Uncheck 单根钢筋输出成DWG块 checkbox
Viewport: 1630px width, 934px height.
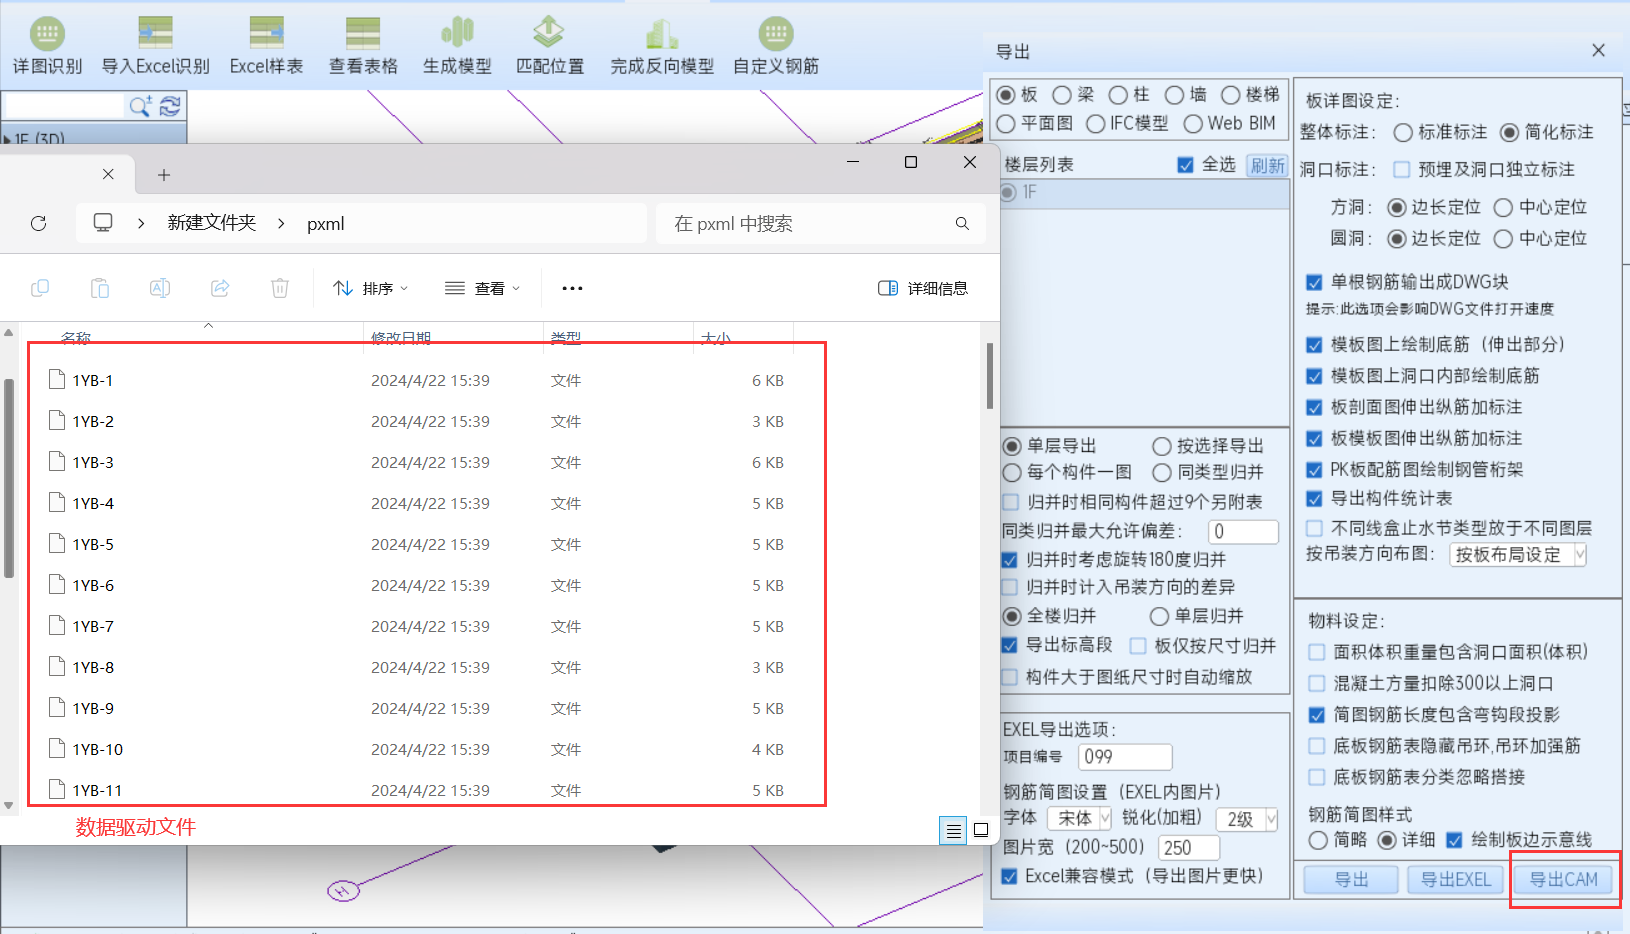1315,283
